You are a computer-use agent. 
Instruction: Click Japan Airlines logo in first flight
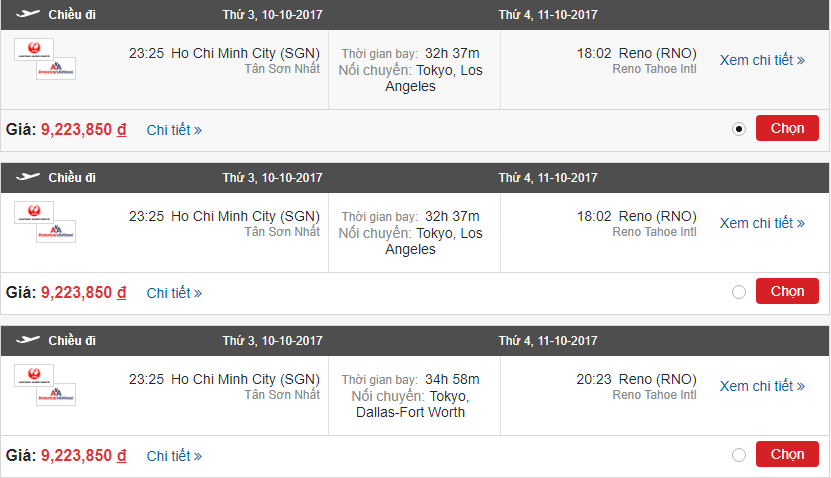click(x=34, y=50)
